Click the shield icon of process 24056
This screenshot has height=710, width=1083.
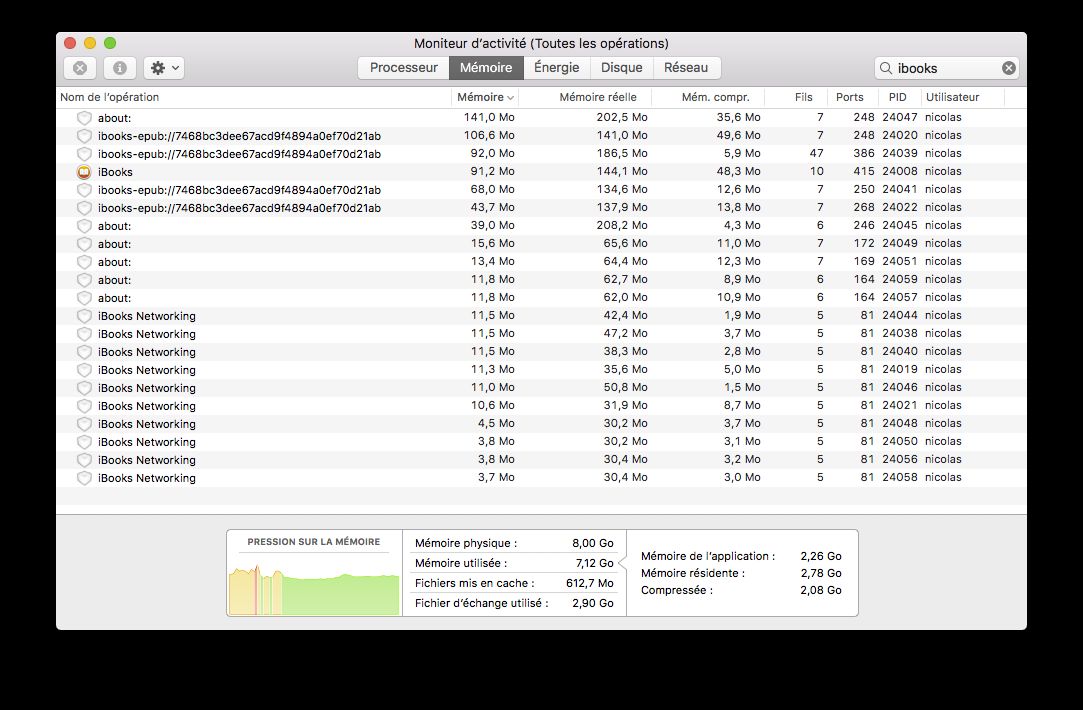84,459
